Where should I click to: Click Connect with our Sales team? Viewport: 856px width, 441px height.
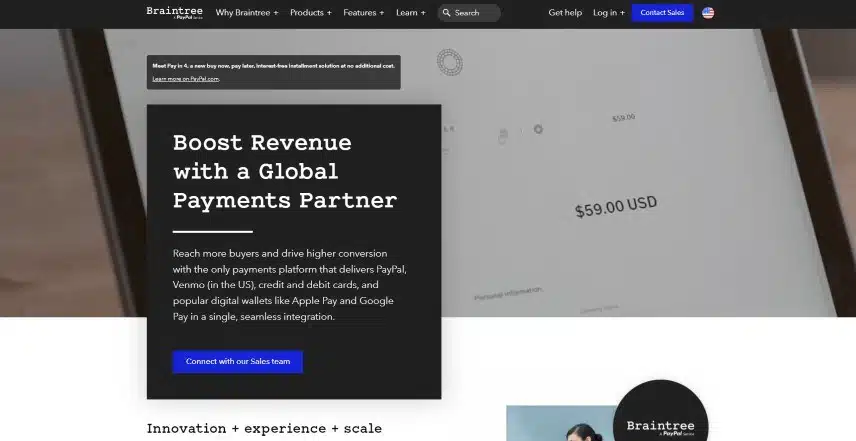coord(238,361)
